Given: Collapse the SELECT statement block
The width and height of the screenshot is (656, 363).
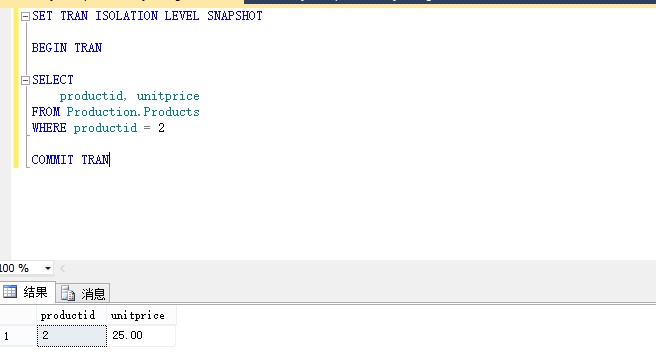Looking at the screenshot, I should click(x=26, y=80).
